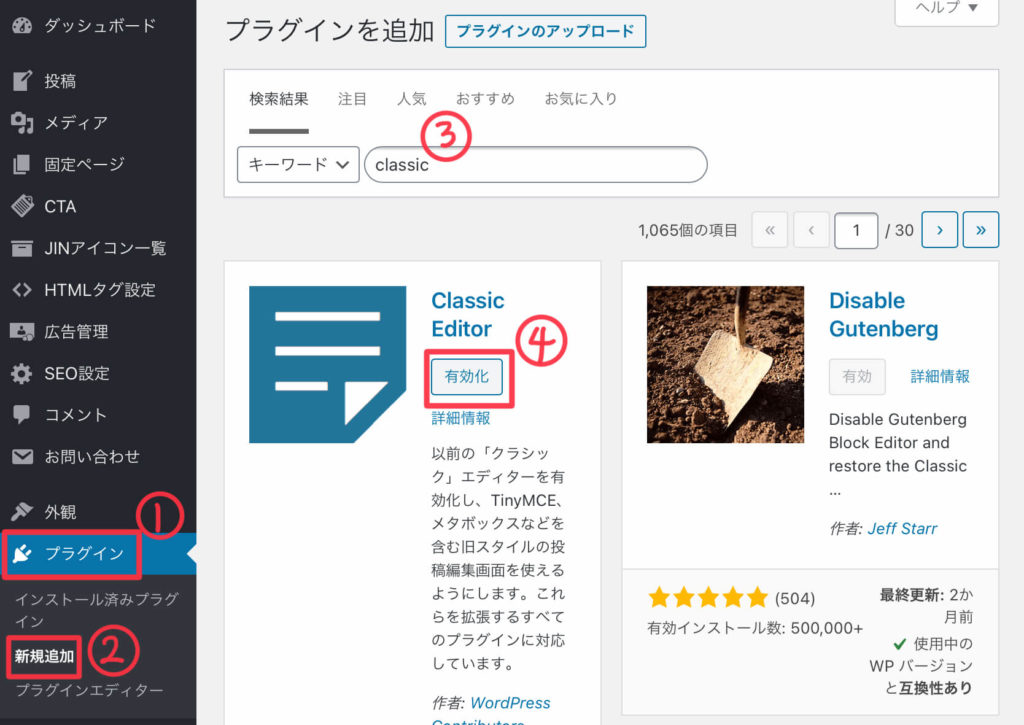Click the コメント speech bubble icon
The height and width of the screenshot is (725, 1024).
coord(22,415)
